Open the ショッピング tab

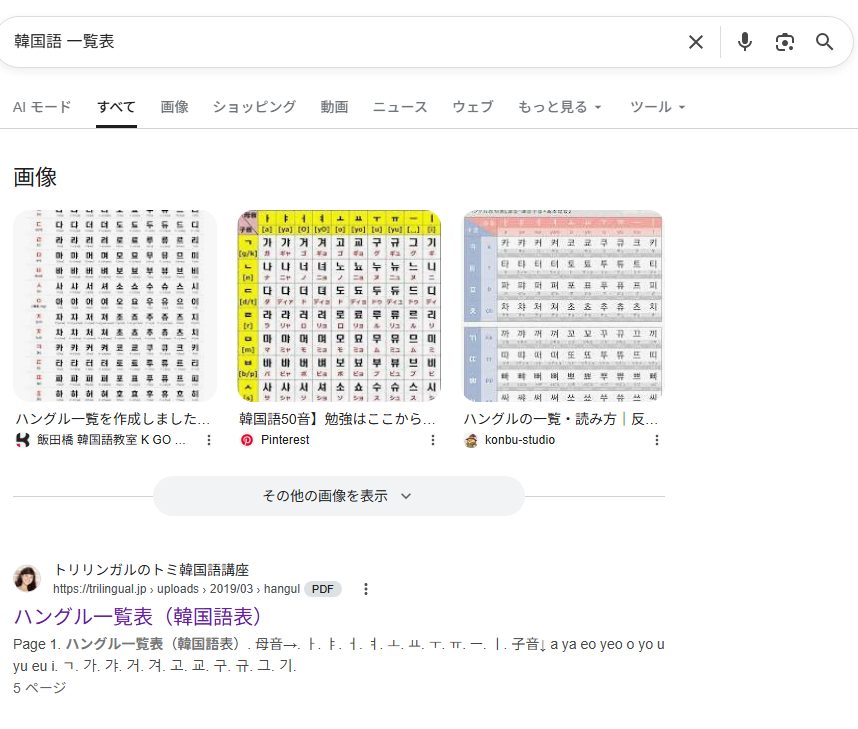254,107
